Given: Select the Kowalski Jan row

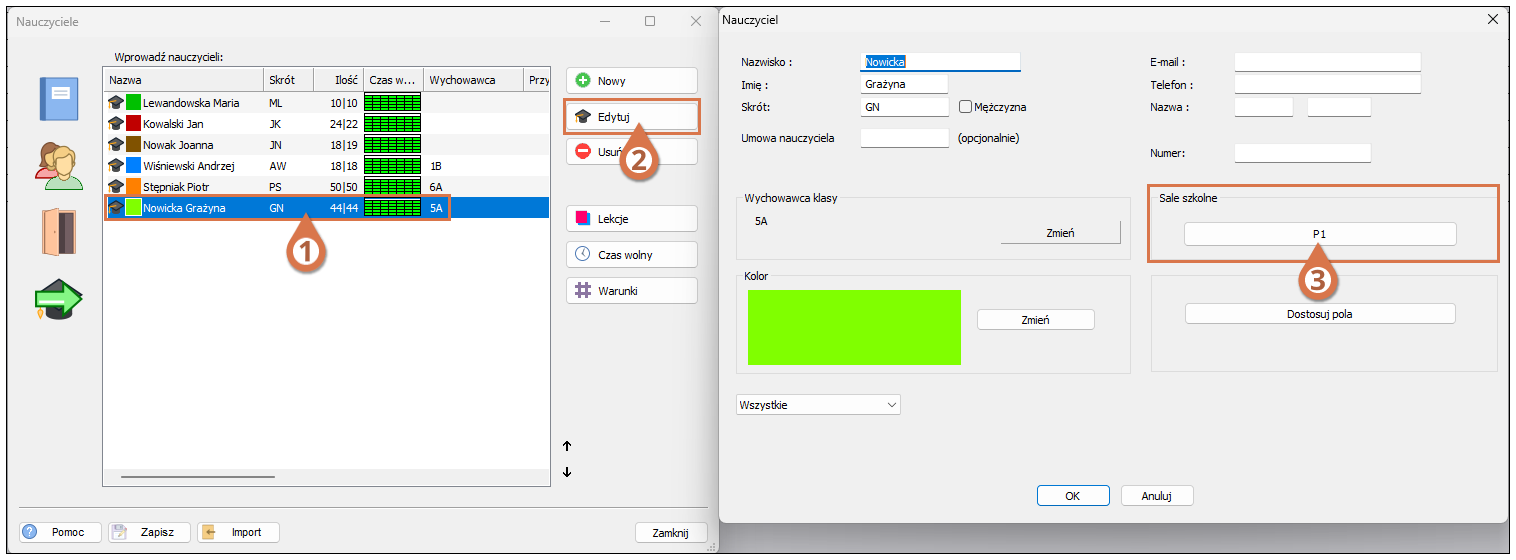Looking at the screenshot, I should click(x=327, y=123).
